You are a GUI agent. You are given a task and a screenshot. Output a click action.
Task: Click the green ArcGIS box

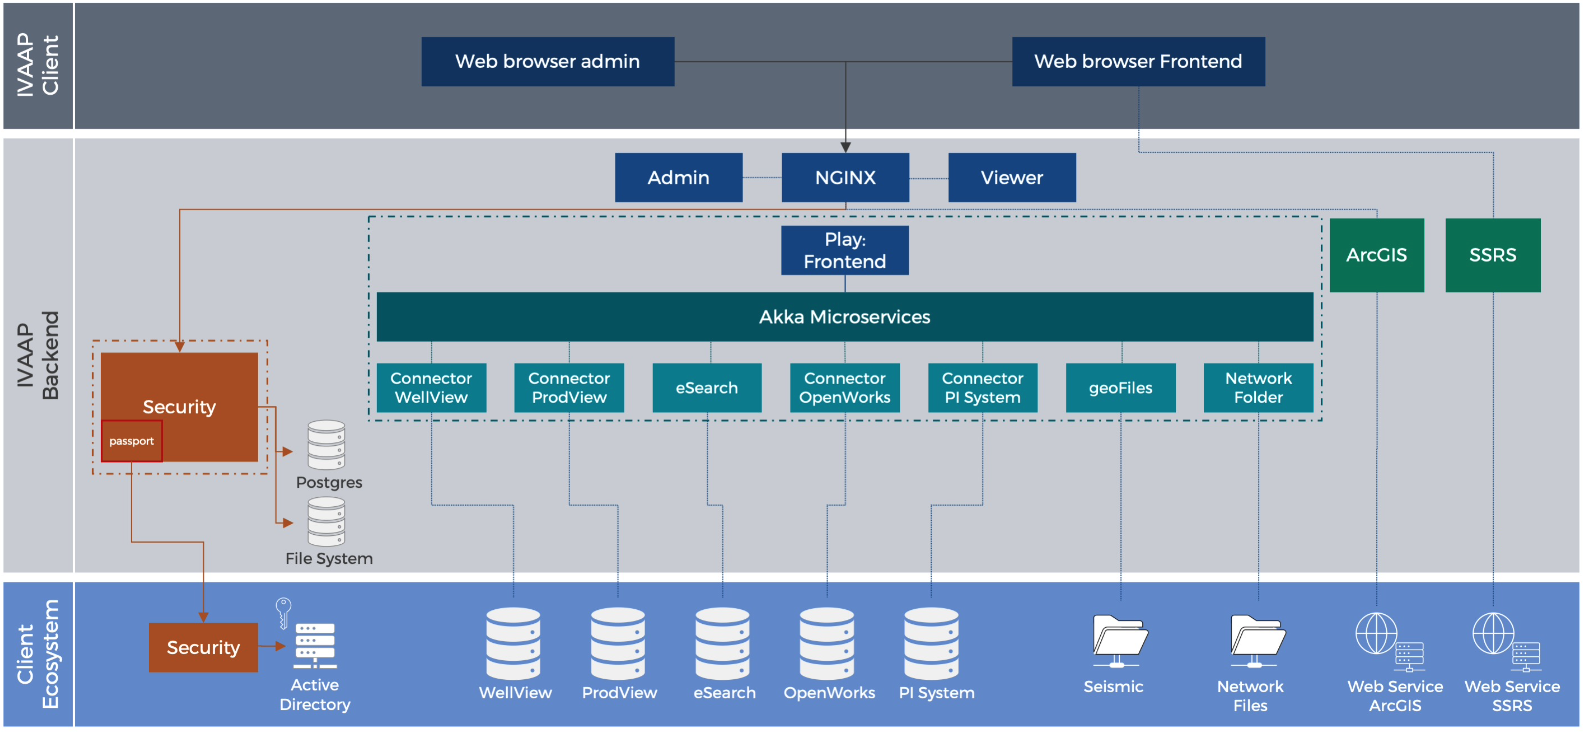1377,255
